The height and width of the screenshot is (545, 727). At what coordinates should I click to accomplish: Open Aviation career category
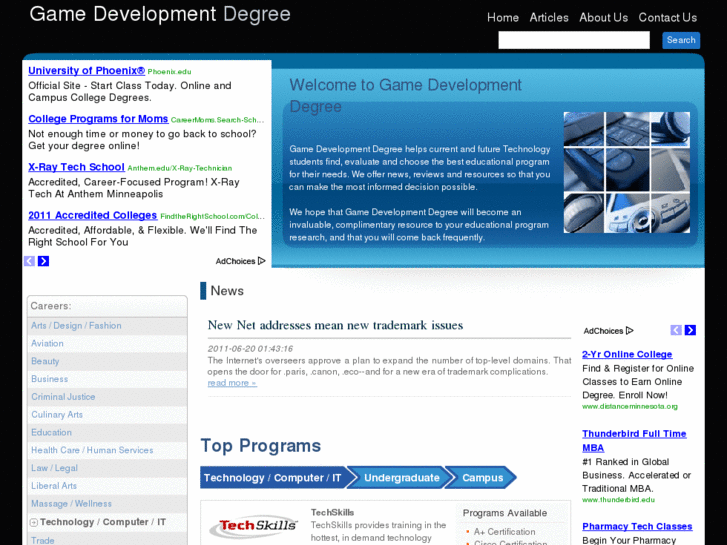coord(47,343)
